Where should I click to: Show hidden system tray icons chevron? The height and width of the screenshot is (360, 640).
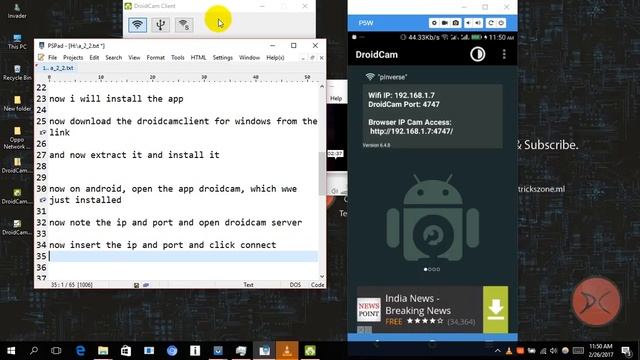click(x=498, y=351)
